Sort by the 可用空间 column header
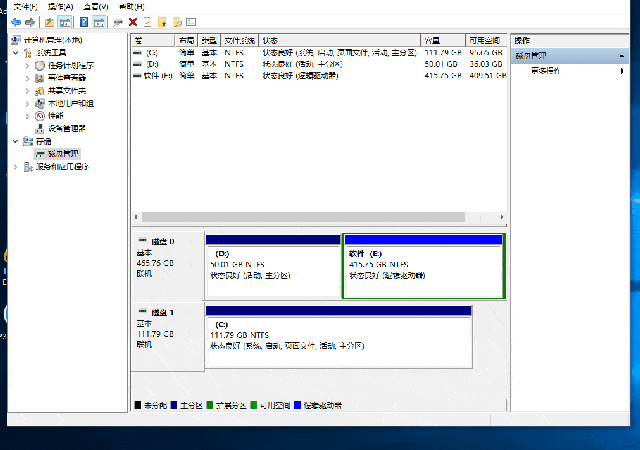 coord(486,40)
